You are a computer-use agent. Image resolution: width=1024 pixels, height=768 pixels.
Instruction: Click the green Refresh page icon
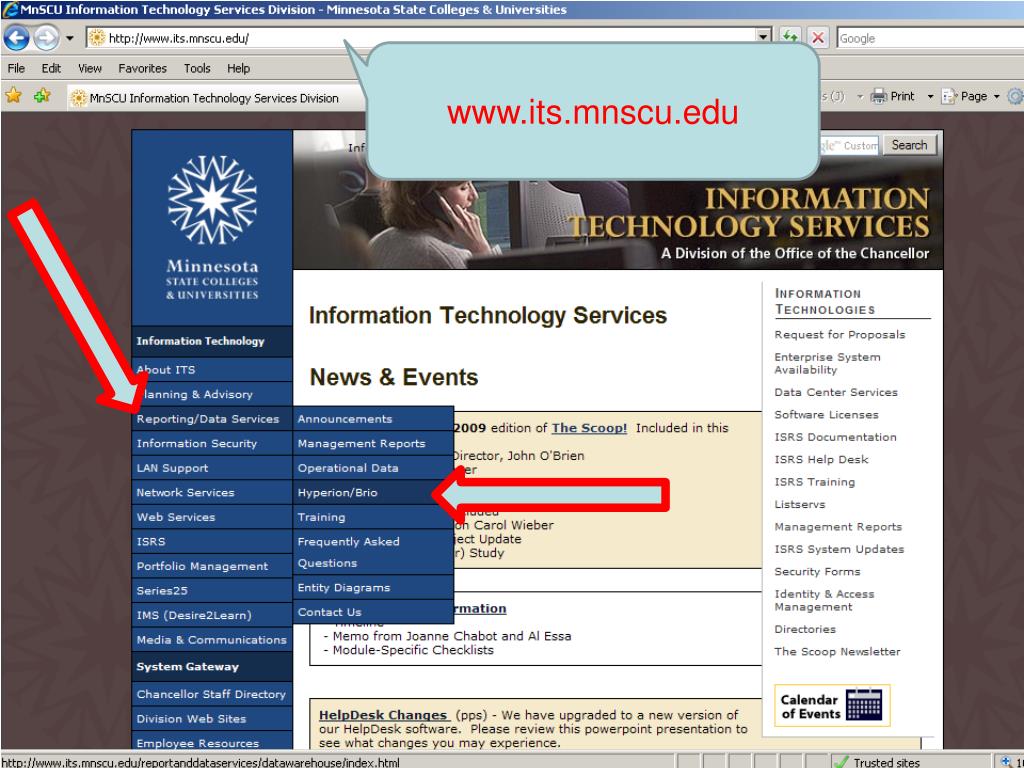point(790,37)
